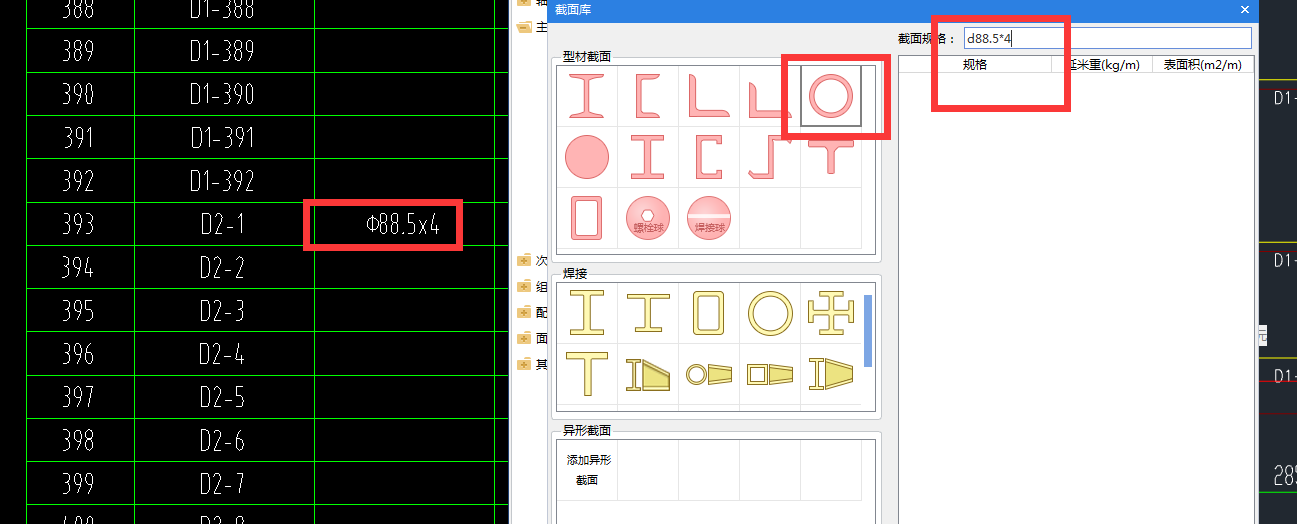Pick the rectangular tube profile section
This screenshot has width=1297, height=524.
pos(587,218)
